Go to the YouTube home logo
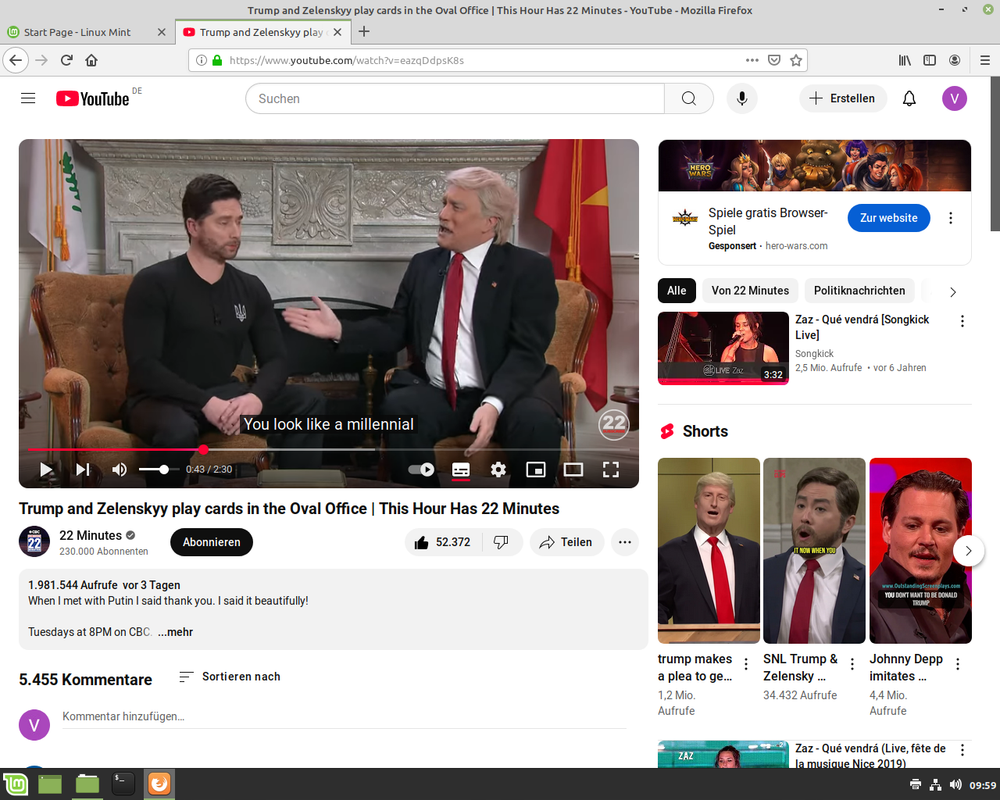1000x800 pixels. 93,98
